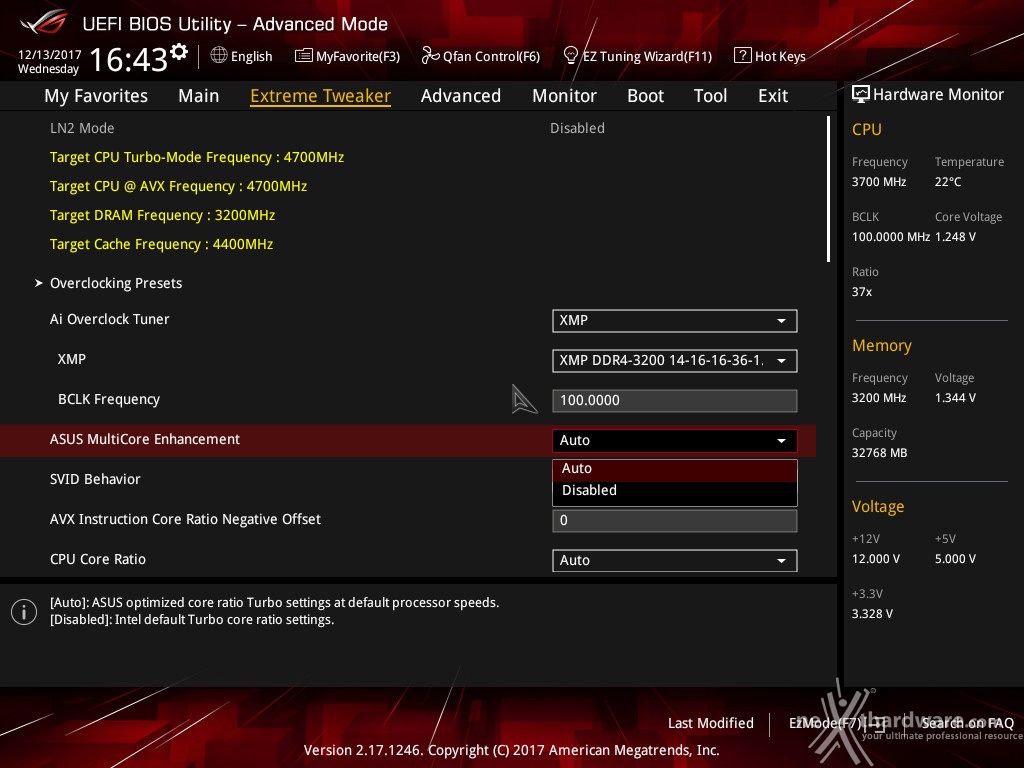Click 'Target CPU @ AVX Frequency : 4700MHz' text

coord(178,186)
